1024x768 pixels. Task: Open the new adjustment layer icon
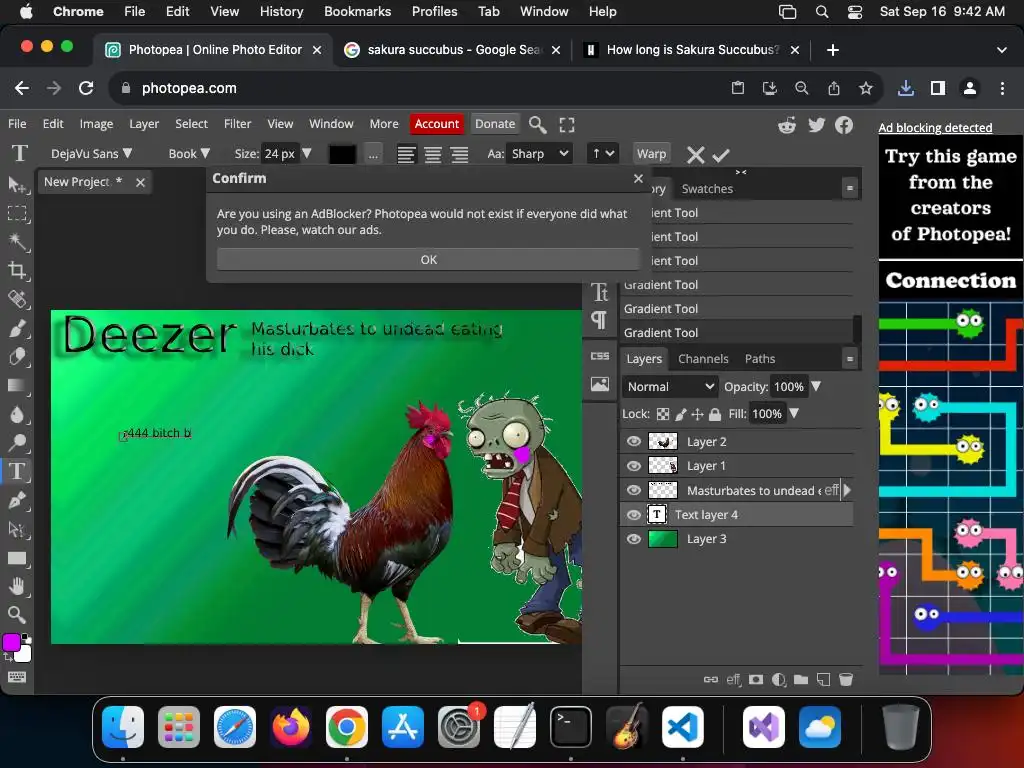tap(778, 680)
